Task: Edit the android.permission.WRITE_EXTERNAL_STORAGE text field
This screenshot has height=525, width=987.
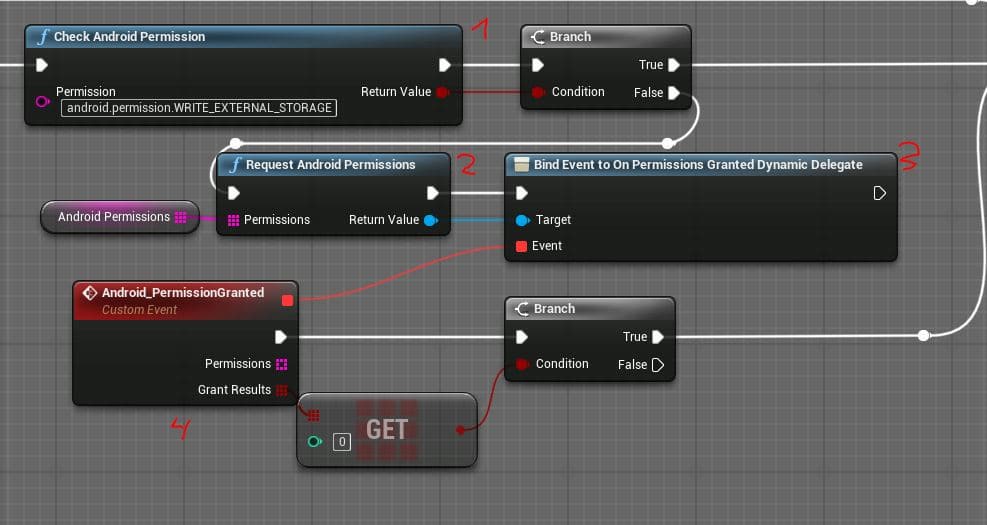Action: pyautogui.click(x=199, y=108)
